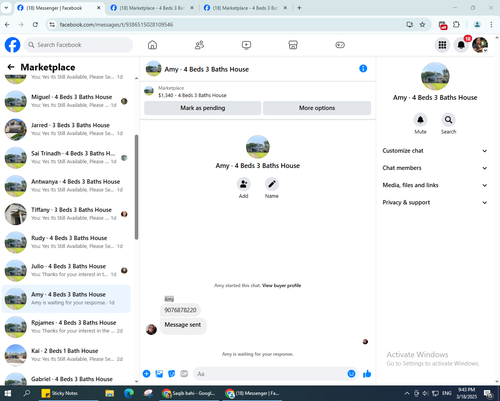
Task: Open the $1,340 4 Beds 3 Baths listing
Action: coord(192,95)
